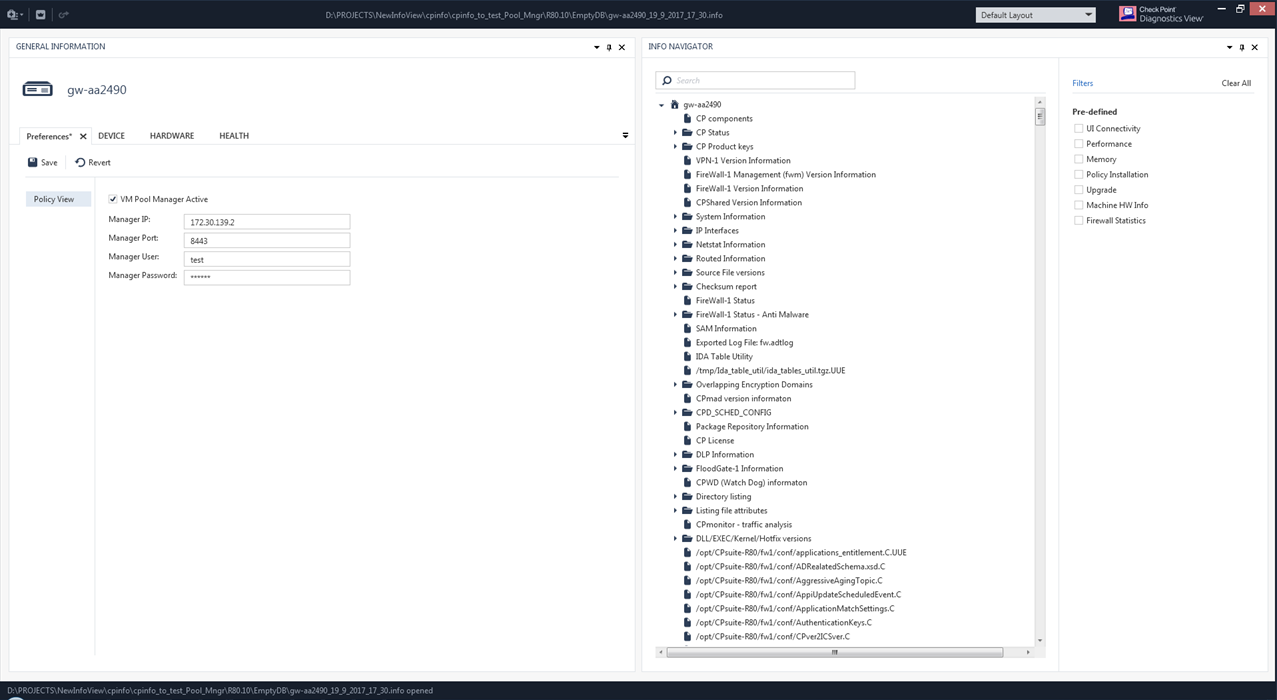Viewport: 1277px width, 700px height.
Task: Click the Manager Port field
Action: [267, 241]
